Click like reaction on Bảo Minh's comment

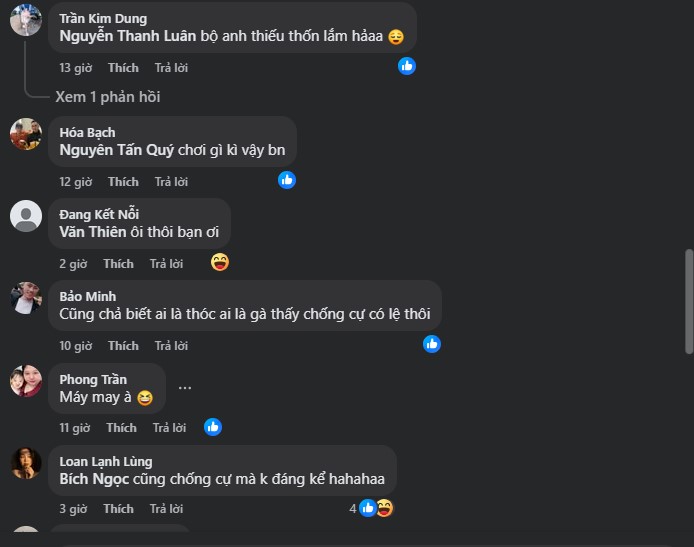(x=432, y=344)
